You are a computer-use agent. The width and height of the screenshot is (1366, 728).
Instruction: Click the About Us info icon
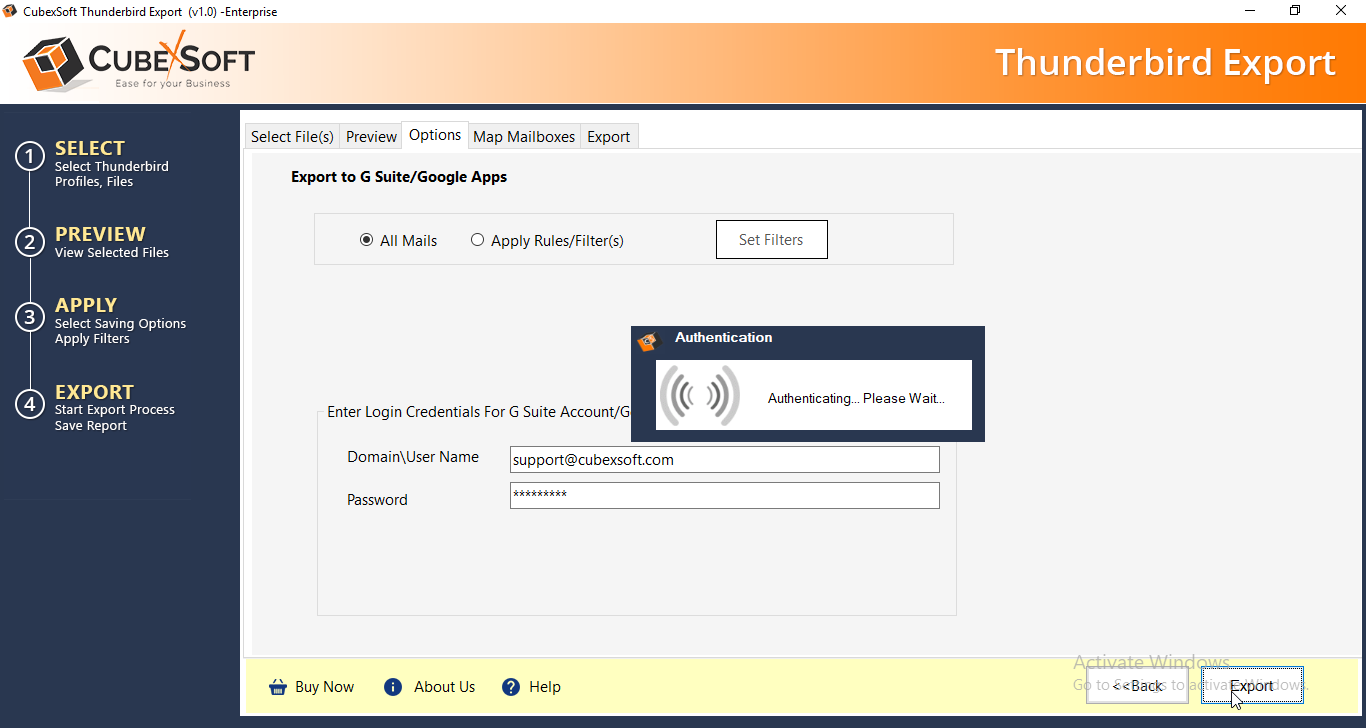click(393, 687)
